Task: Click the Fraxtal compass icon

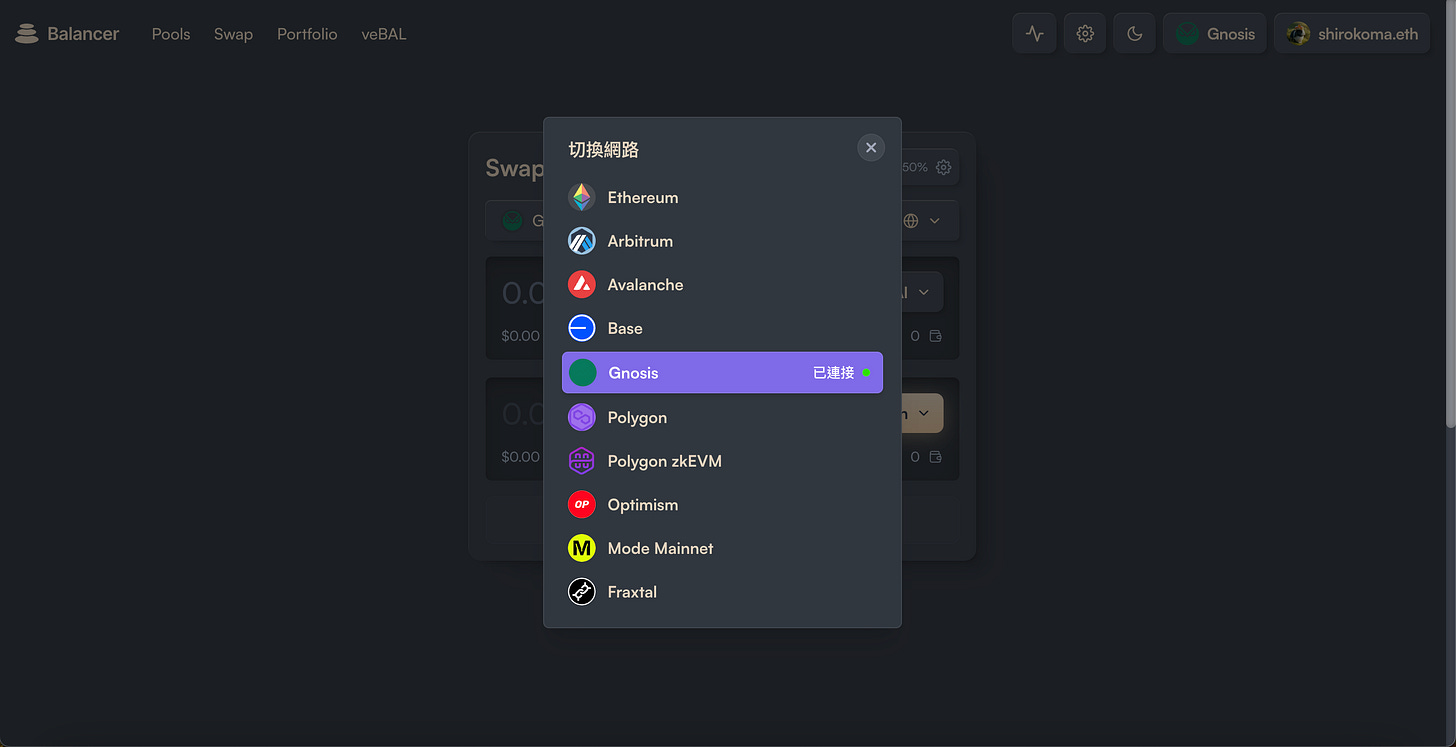Action: (x=581, y=591)
